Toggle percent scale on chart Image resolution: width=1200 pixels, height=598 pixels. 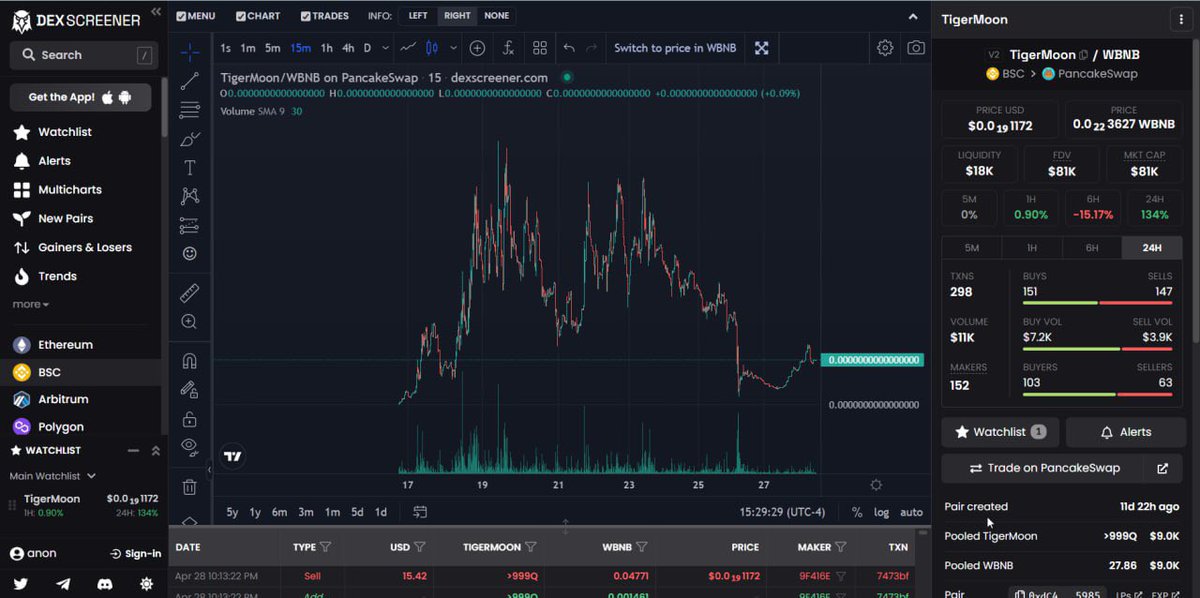click(857, 512)
